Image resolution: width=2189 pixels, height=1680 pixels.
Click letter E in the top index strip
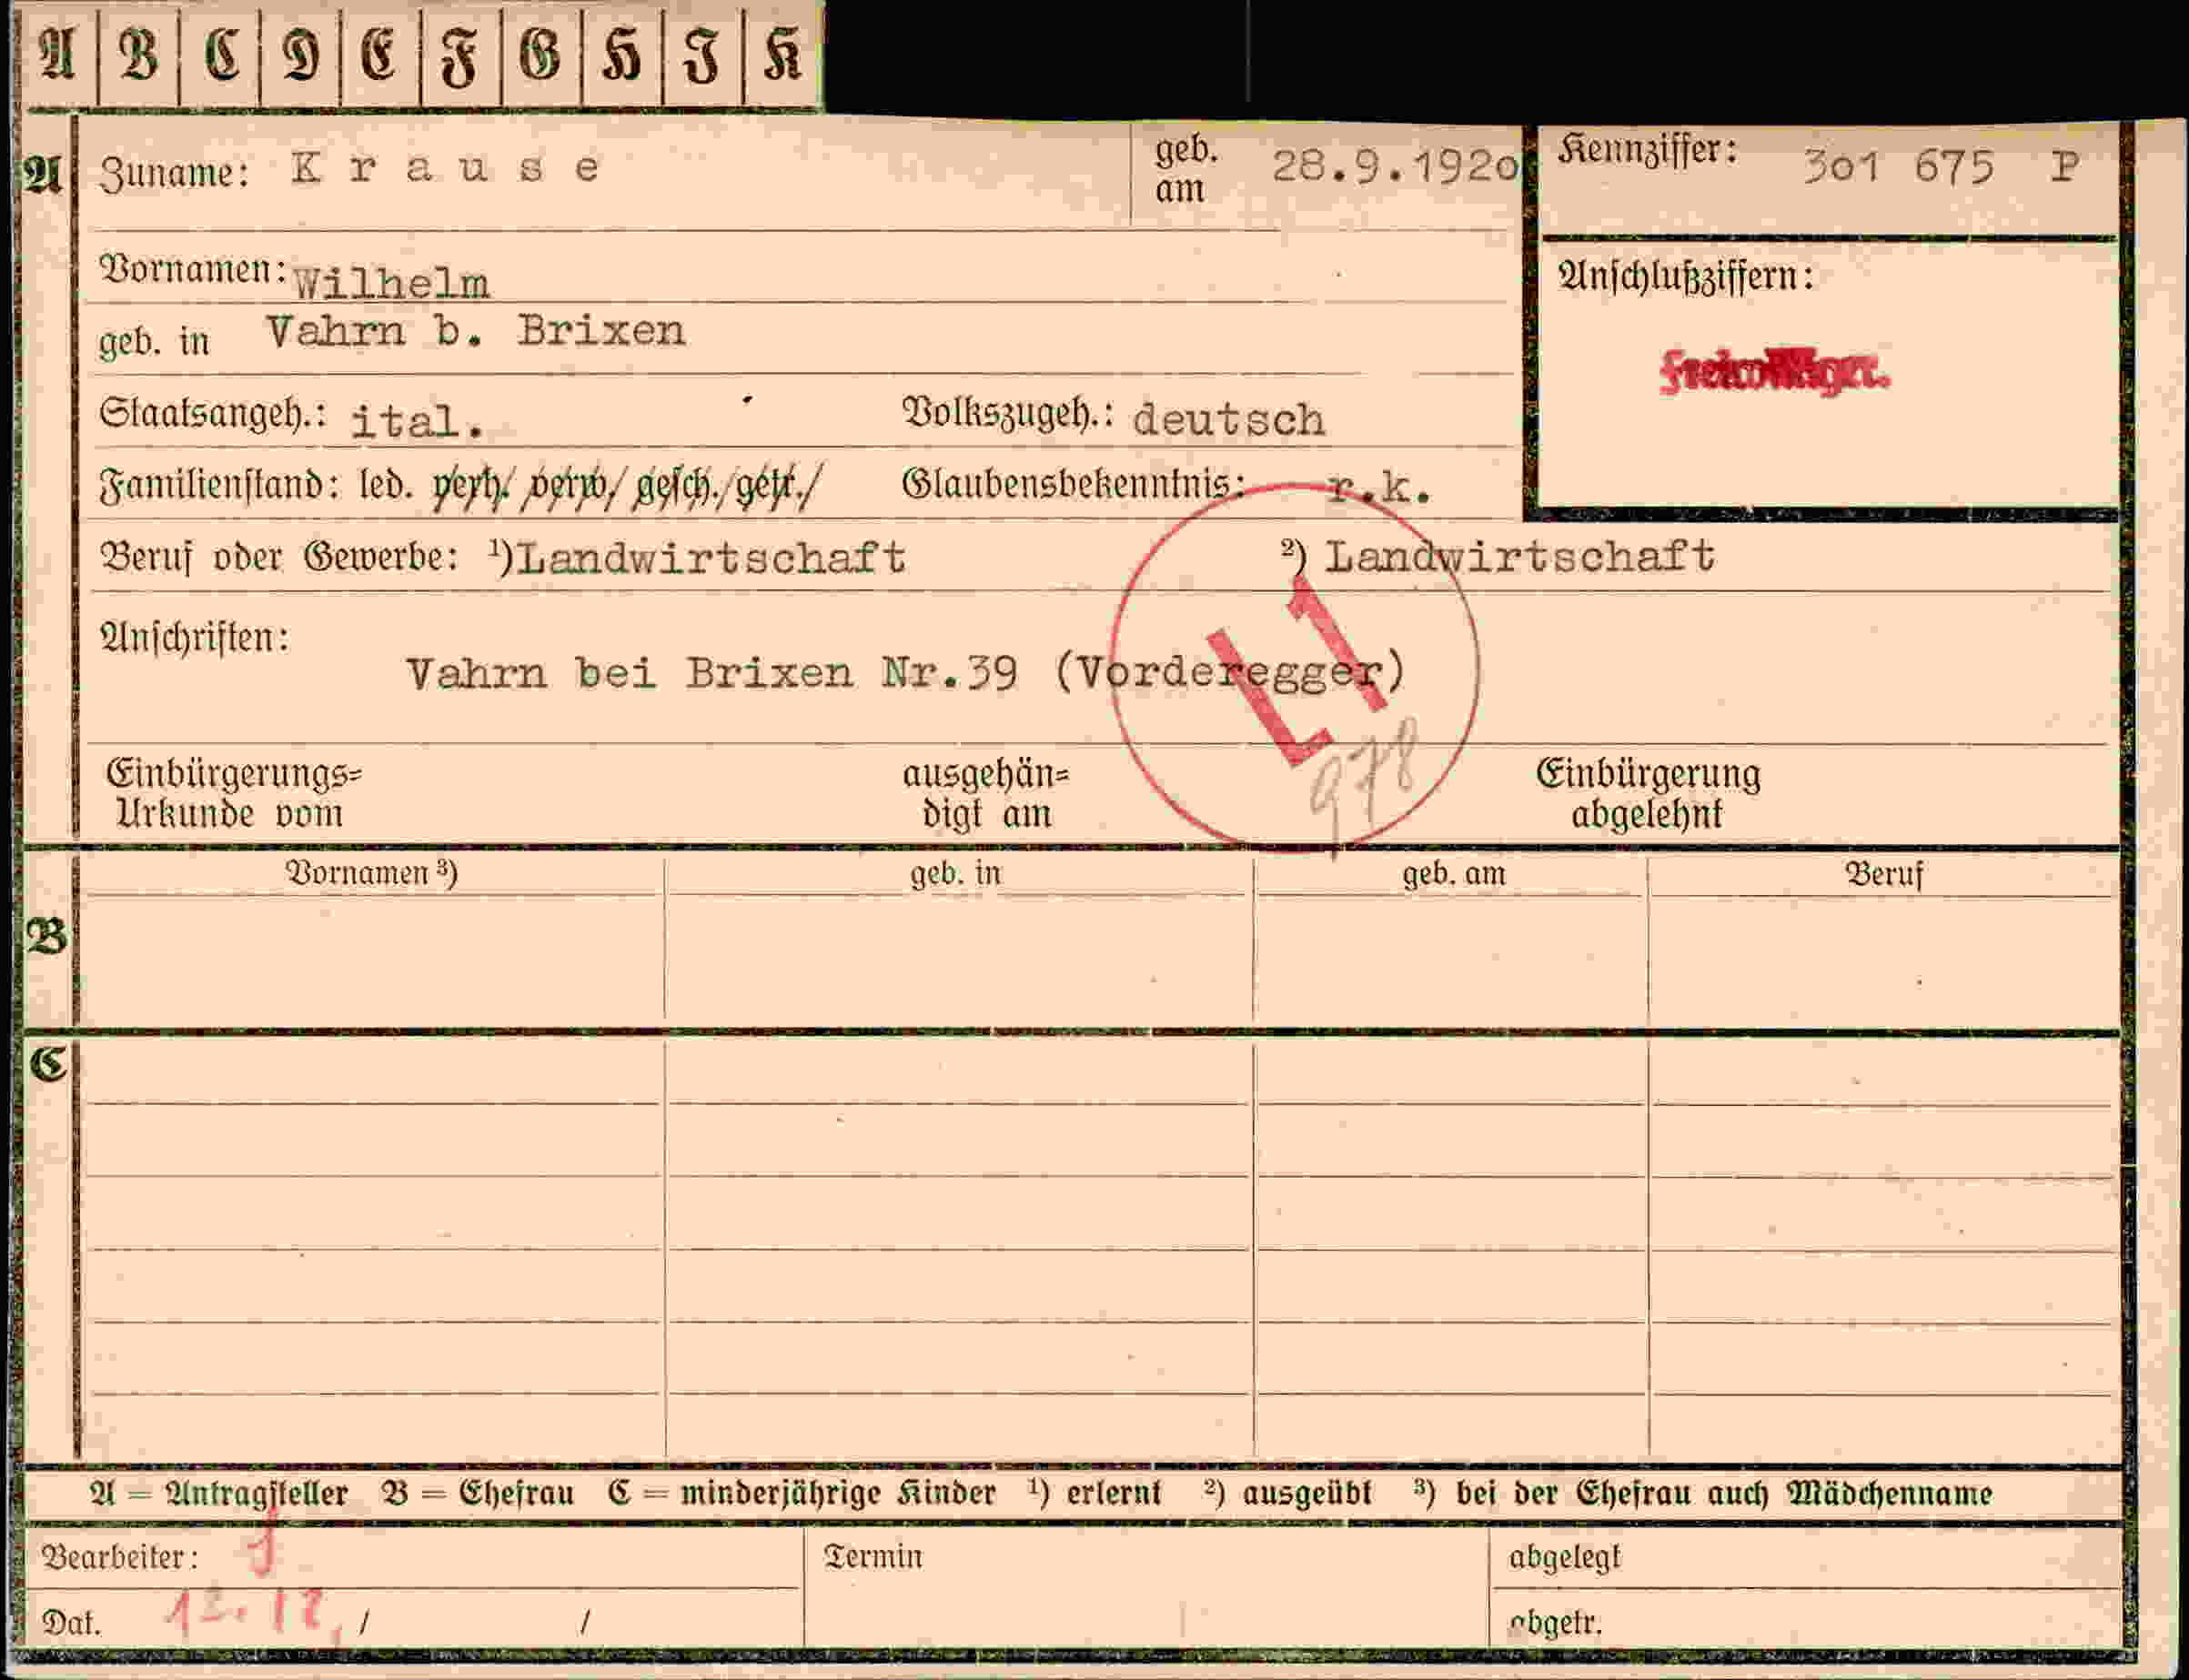pos(380,55)
